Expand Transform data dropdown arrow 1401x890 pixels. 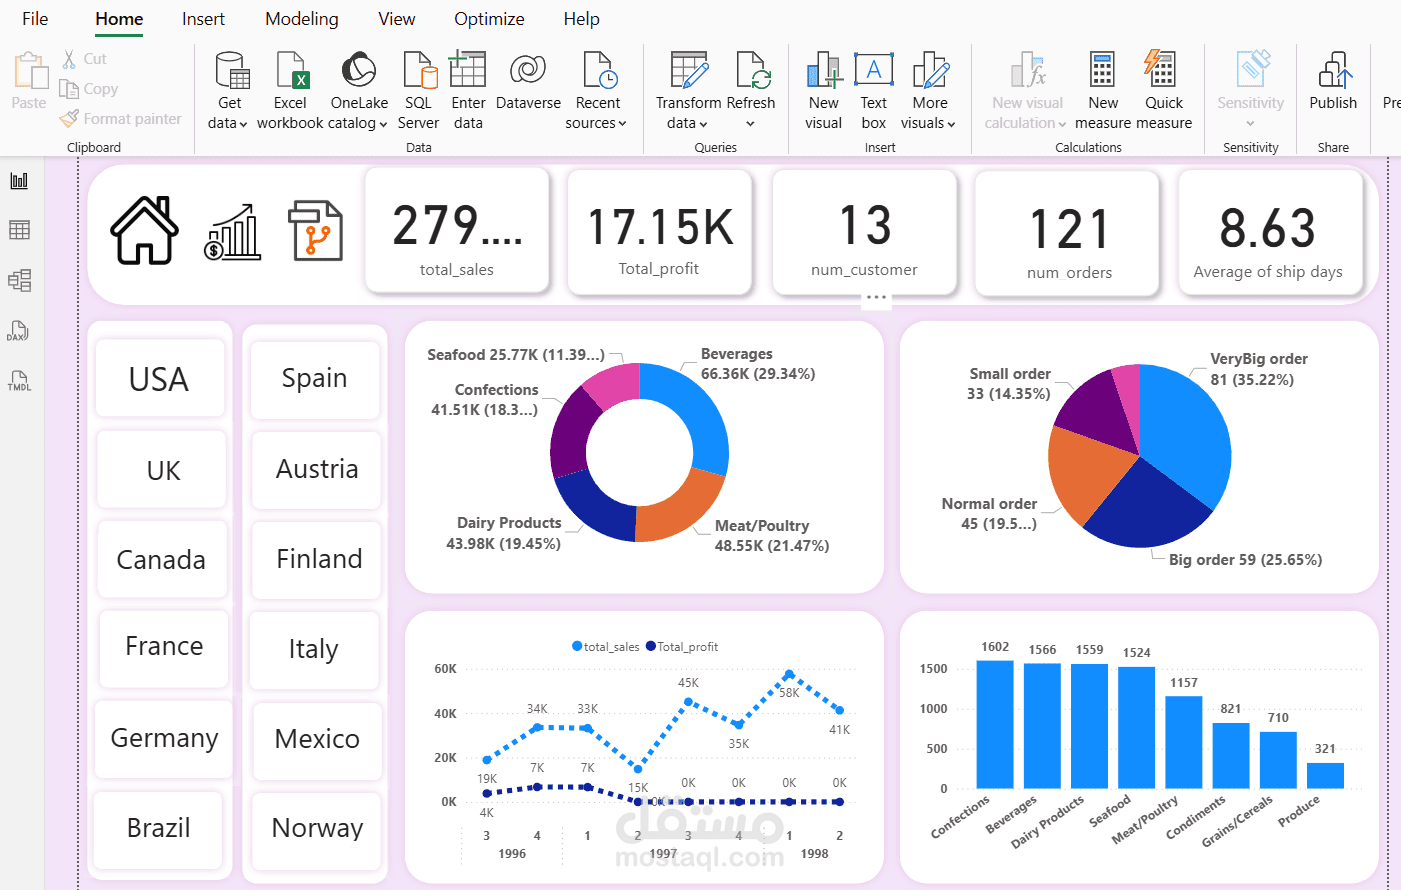[x=703, y=124]
